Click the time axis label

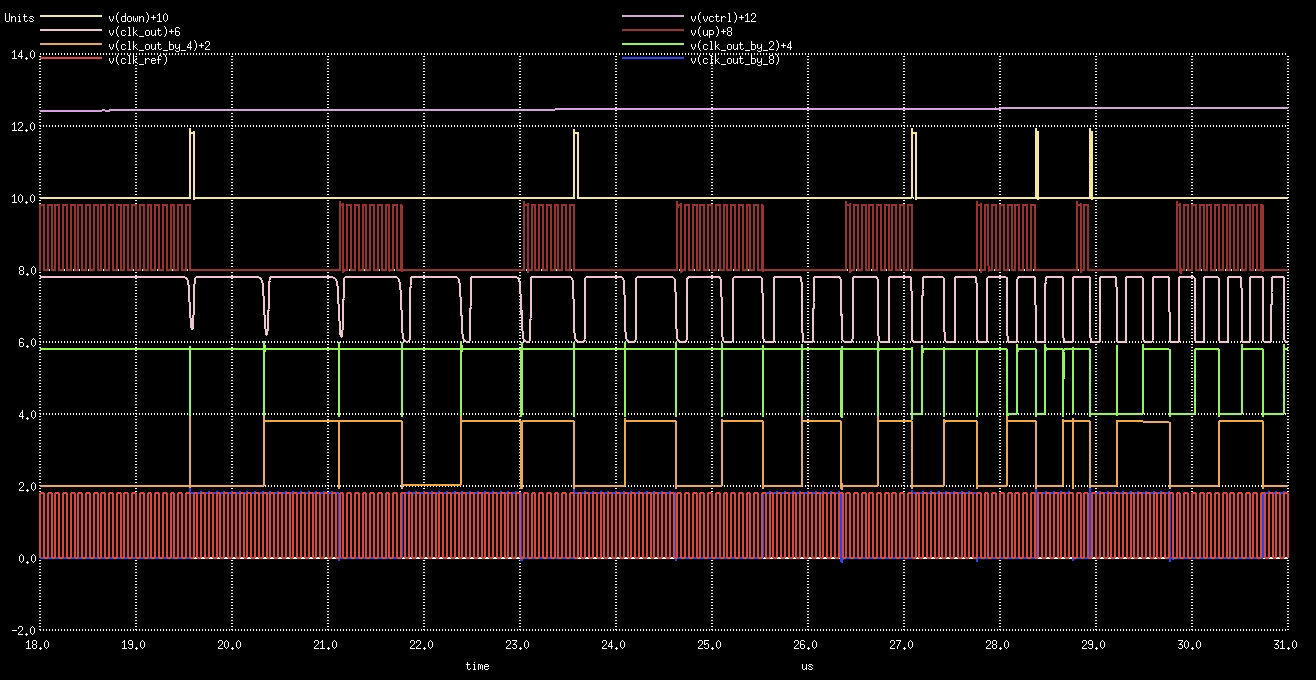(x=477, y=665)
